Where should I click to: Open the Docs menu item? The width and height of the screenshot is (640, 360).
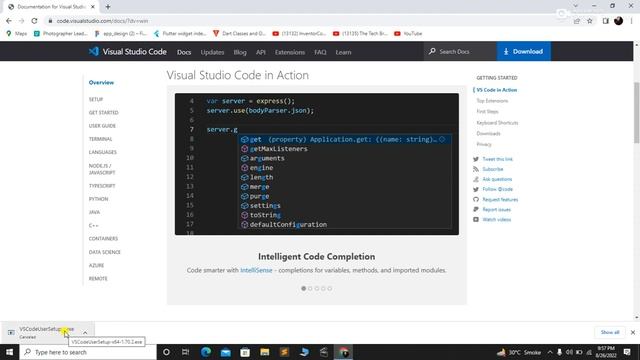click(x=184, y=52)
